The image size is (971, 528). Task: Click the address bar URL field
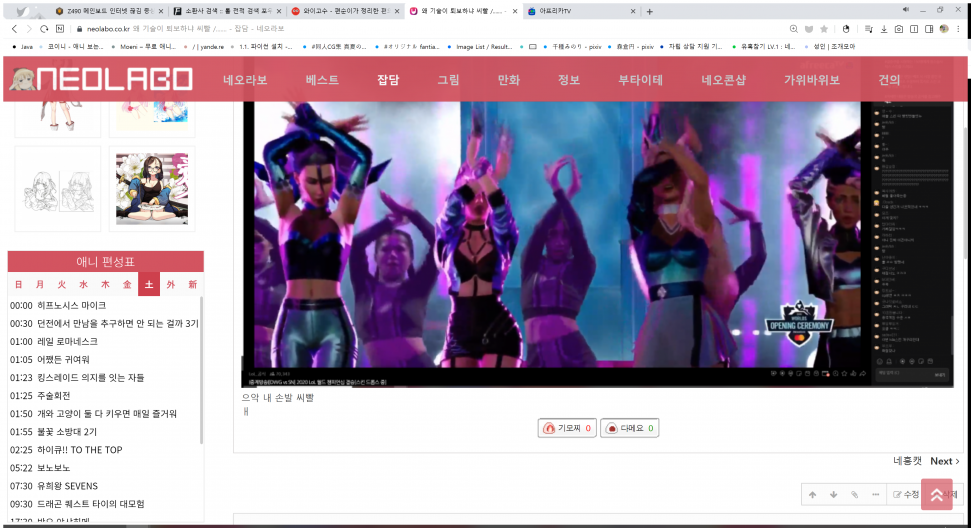[x=433, y=29]
